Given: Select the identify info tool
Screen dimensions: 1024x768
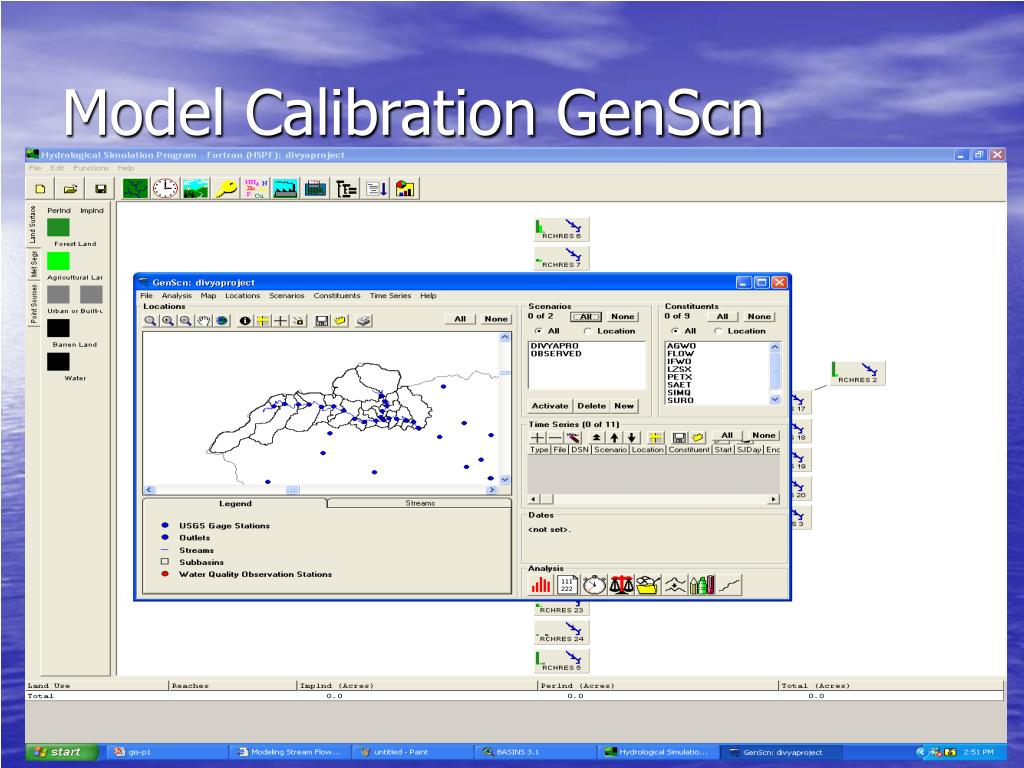Looking at the screenshot, I should pos(245,321).
